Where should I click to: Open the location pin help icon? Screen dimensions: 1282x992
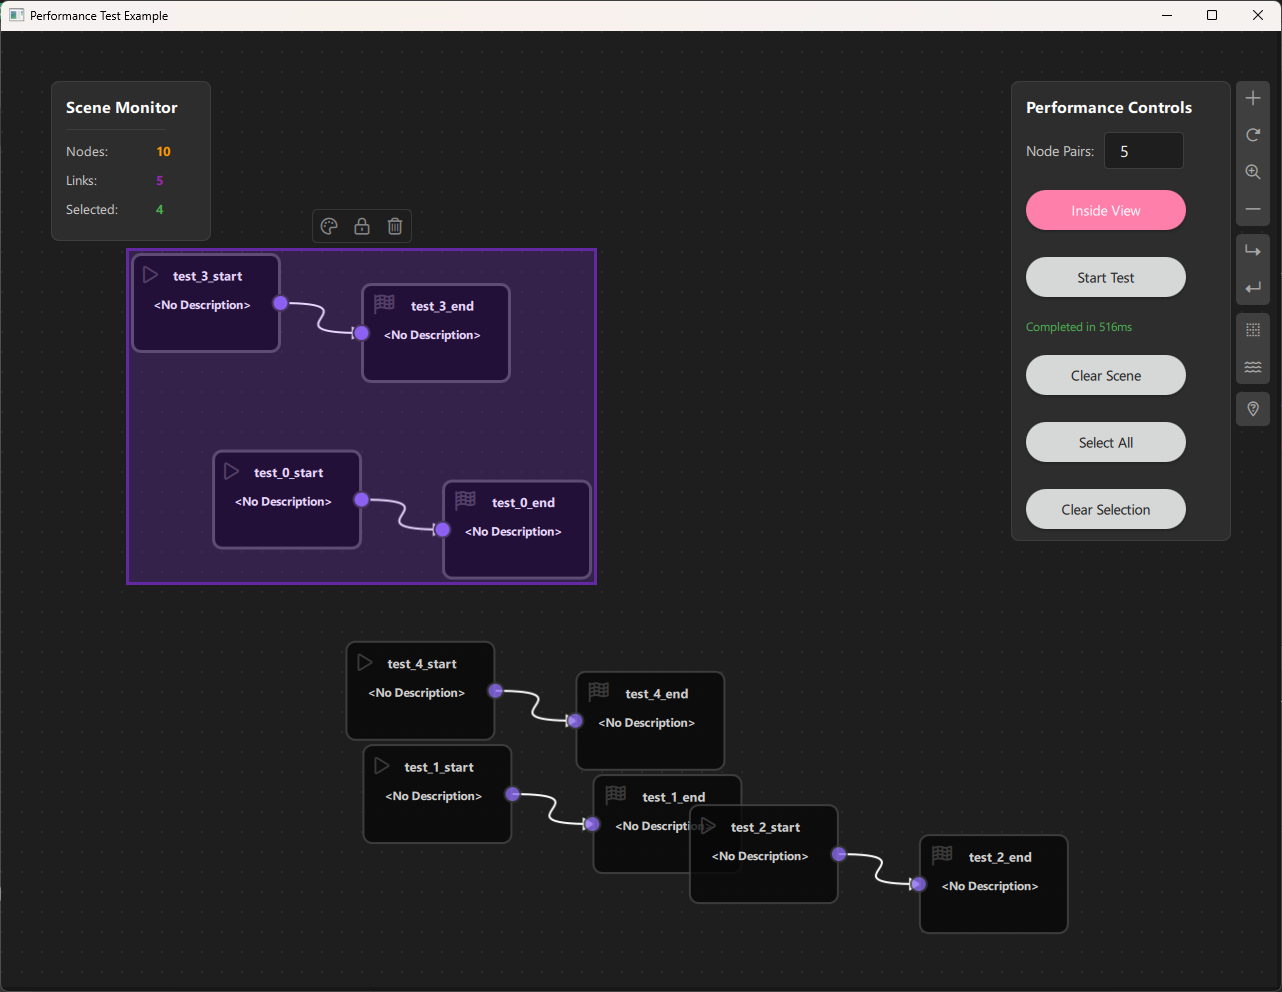pyautogui.click(x=1252, y=408)
